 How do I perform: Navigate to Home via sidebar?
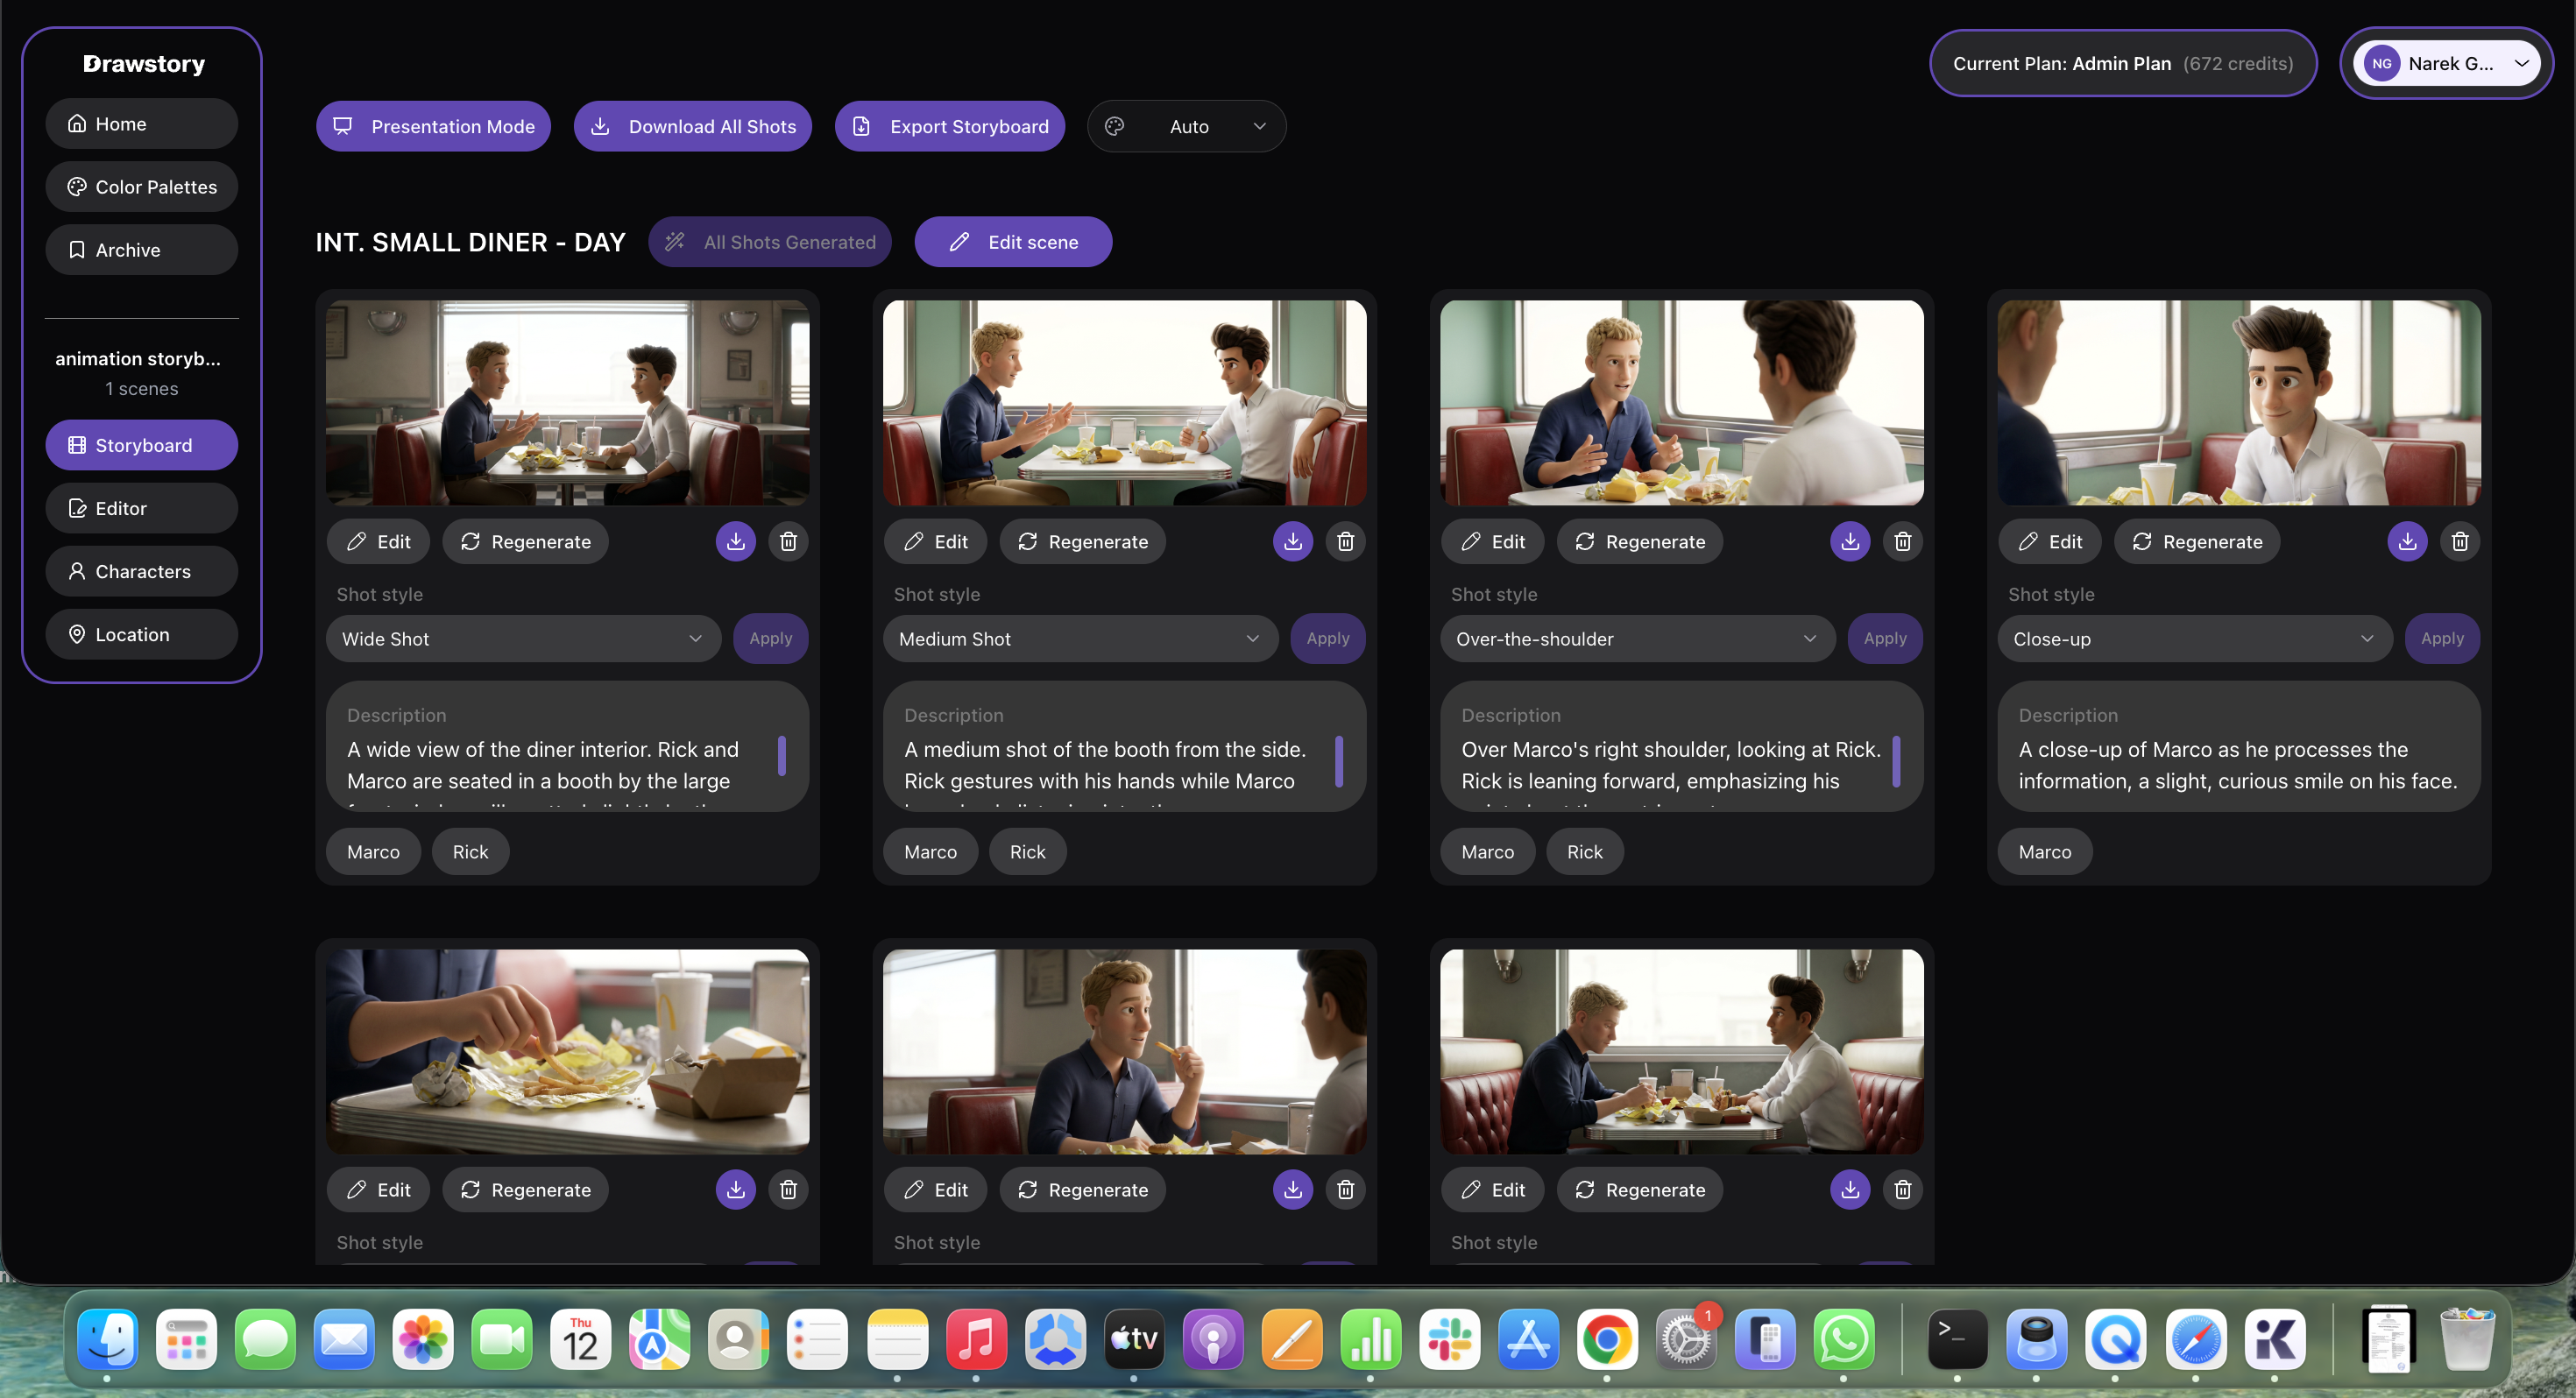coord(141,123)
